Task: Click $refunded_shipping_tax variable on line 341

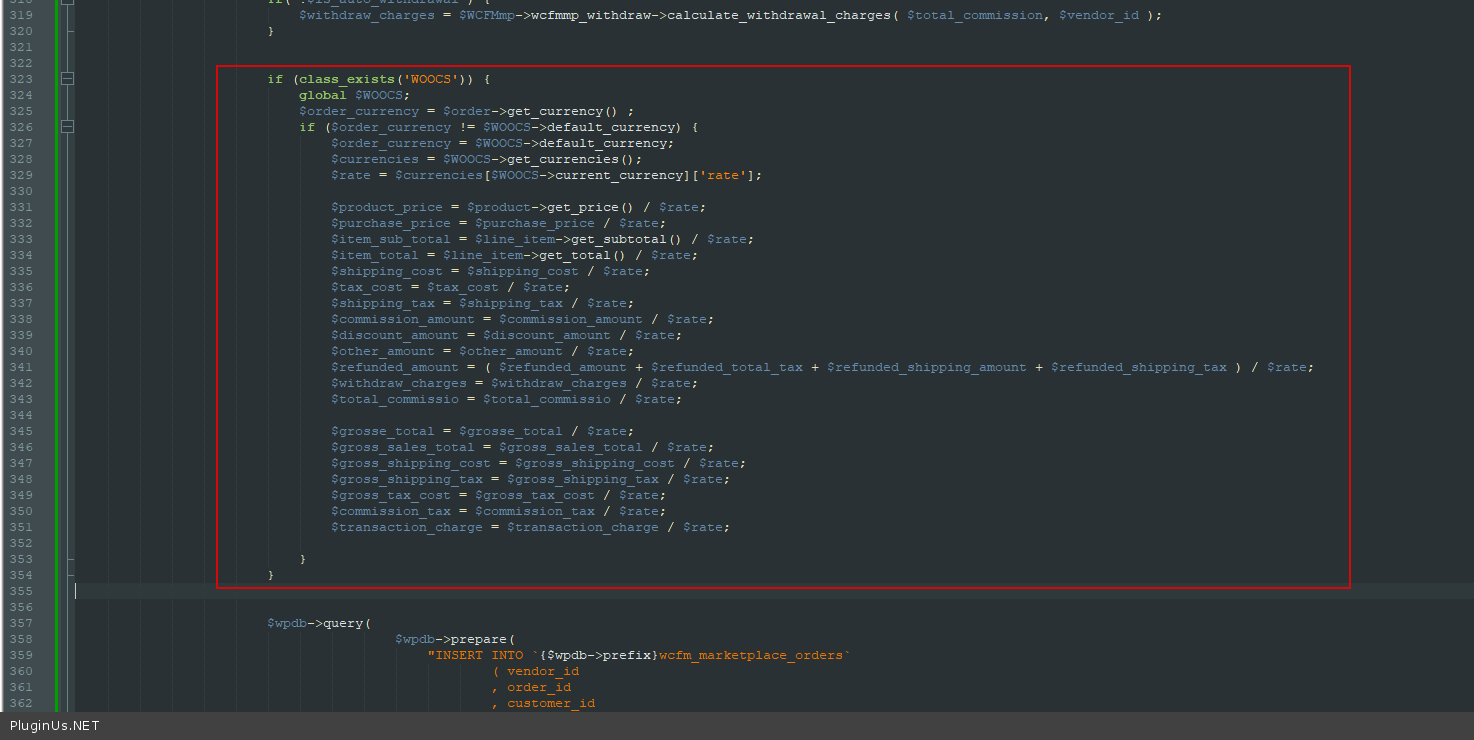Action: (1138, 367)
